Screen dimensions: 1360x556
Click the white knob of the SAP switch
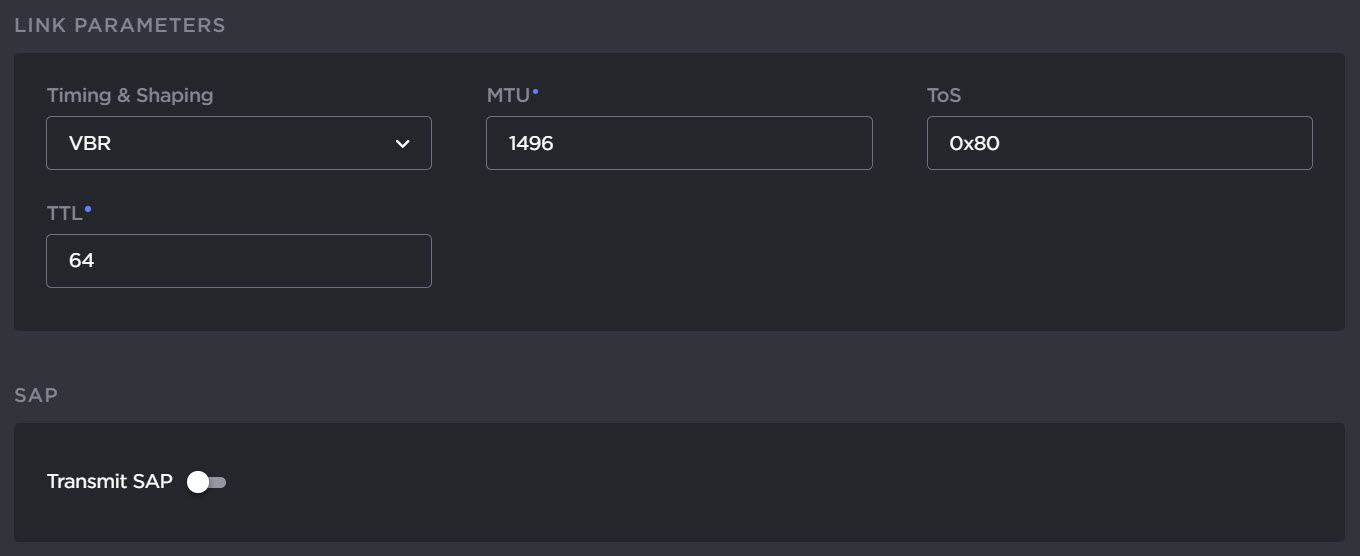point(198,482)
